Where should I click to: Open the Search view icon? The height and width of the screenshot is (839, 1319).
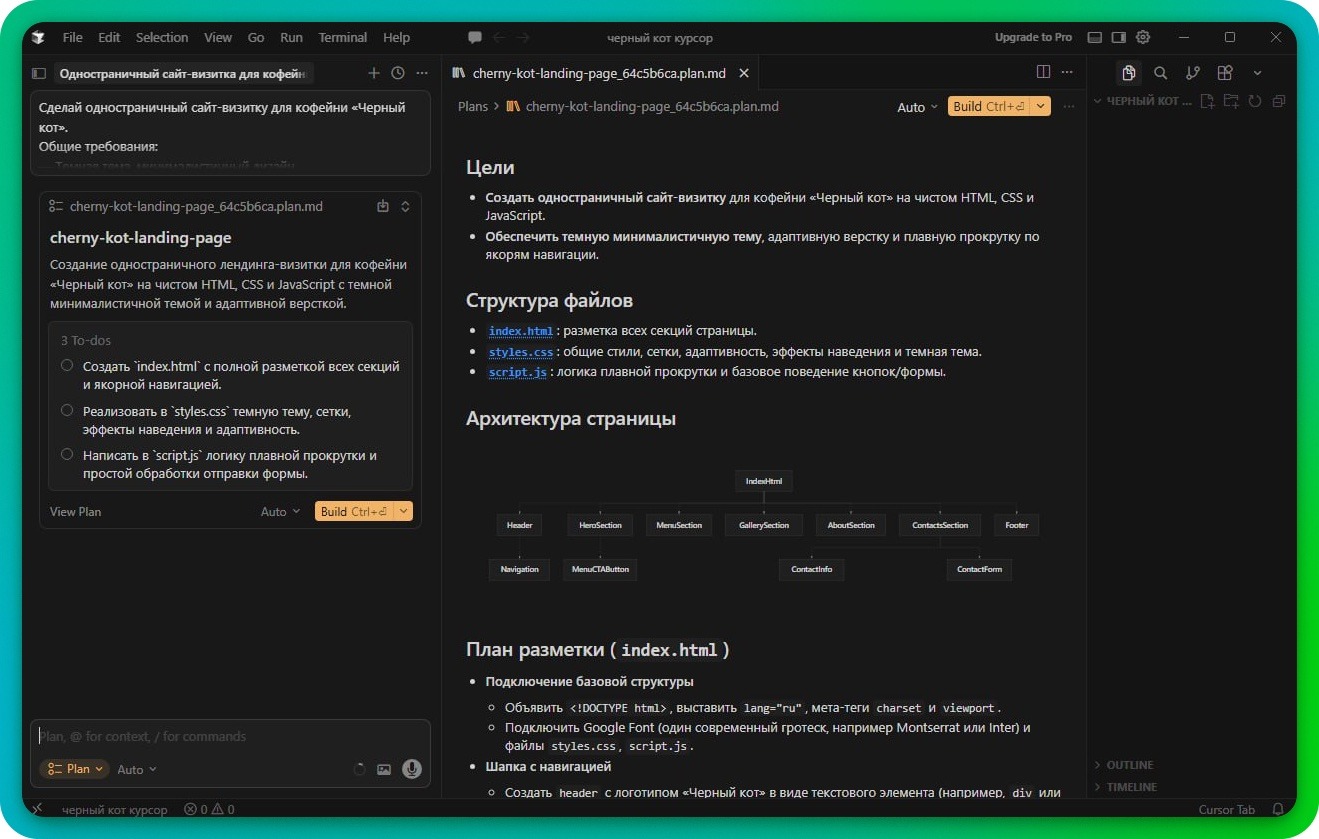tap(1160, 72)
